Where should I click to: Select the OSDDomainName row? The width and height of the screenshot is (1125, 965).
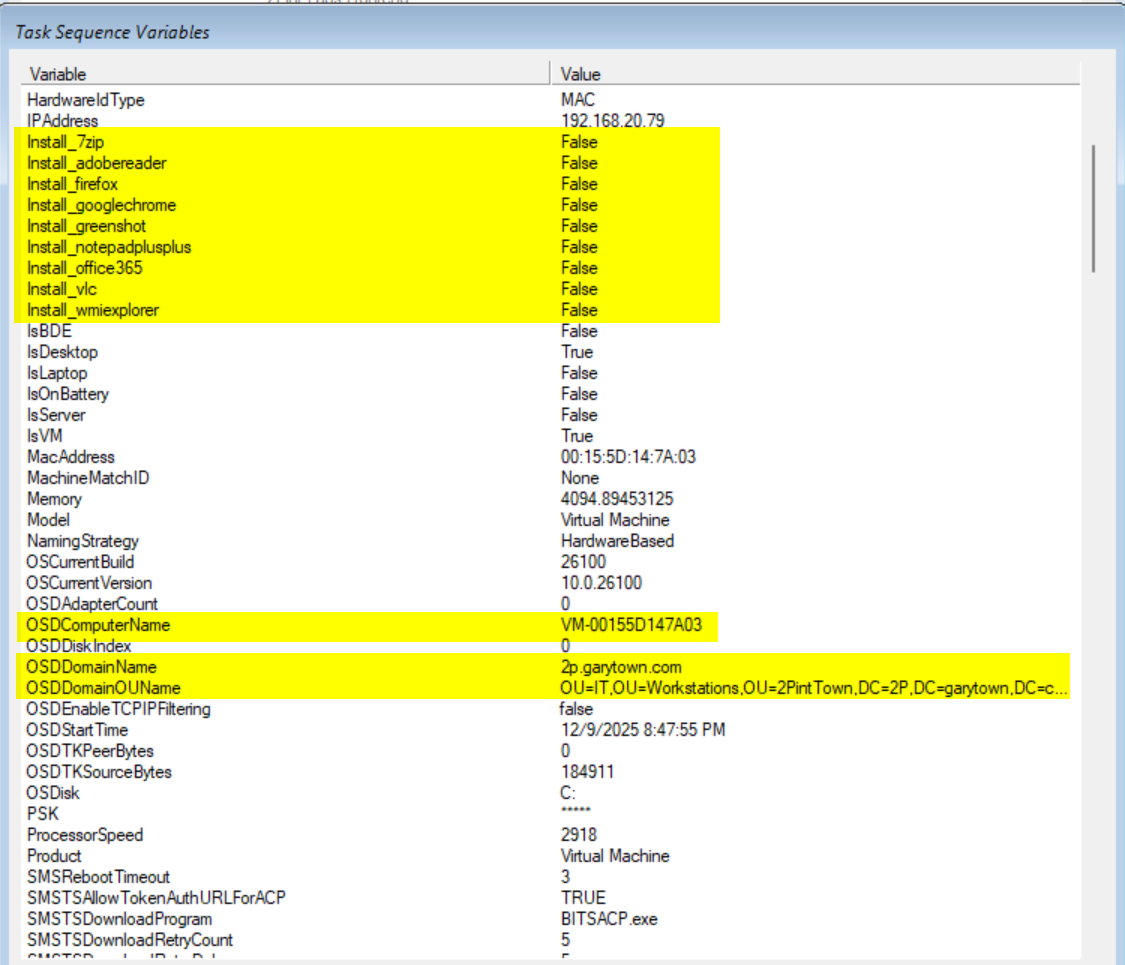coord(92,667)
